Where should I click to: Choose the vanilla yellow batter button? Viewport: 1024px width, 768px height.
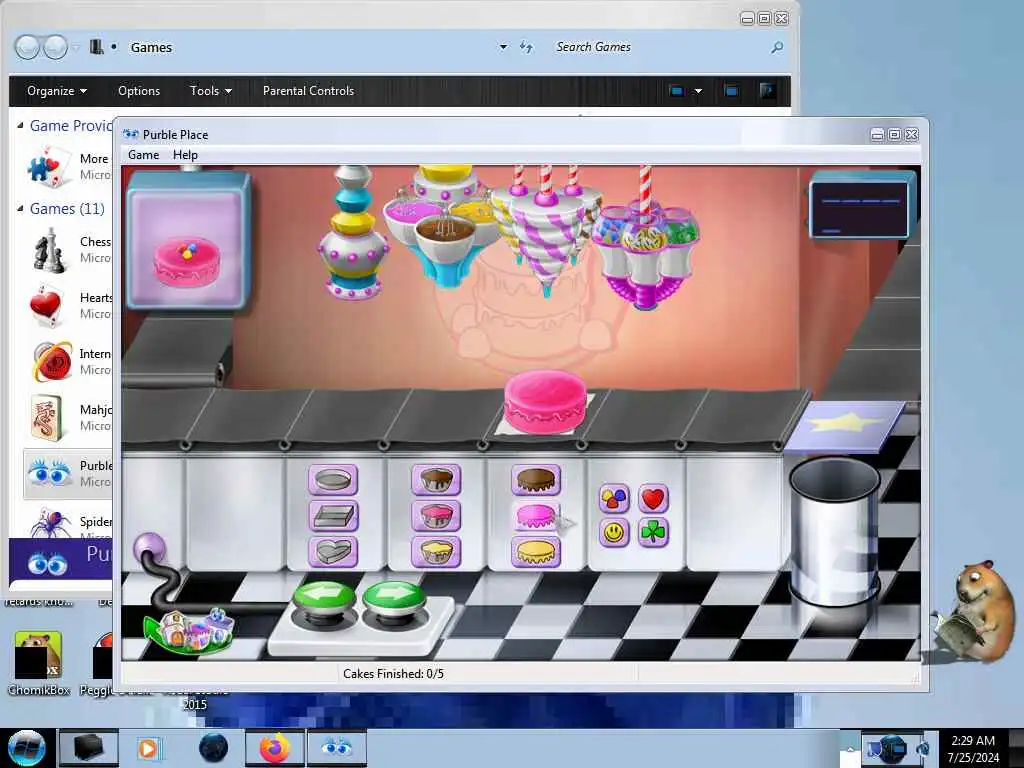click(436, 552)
